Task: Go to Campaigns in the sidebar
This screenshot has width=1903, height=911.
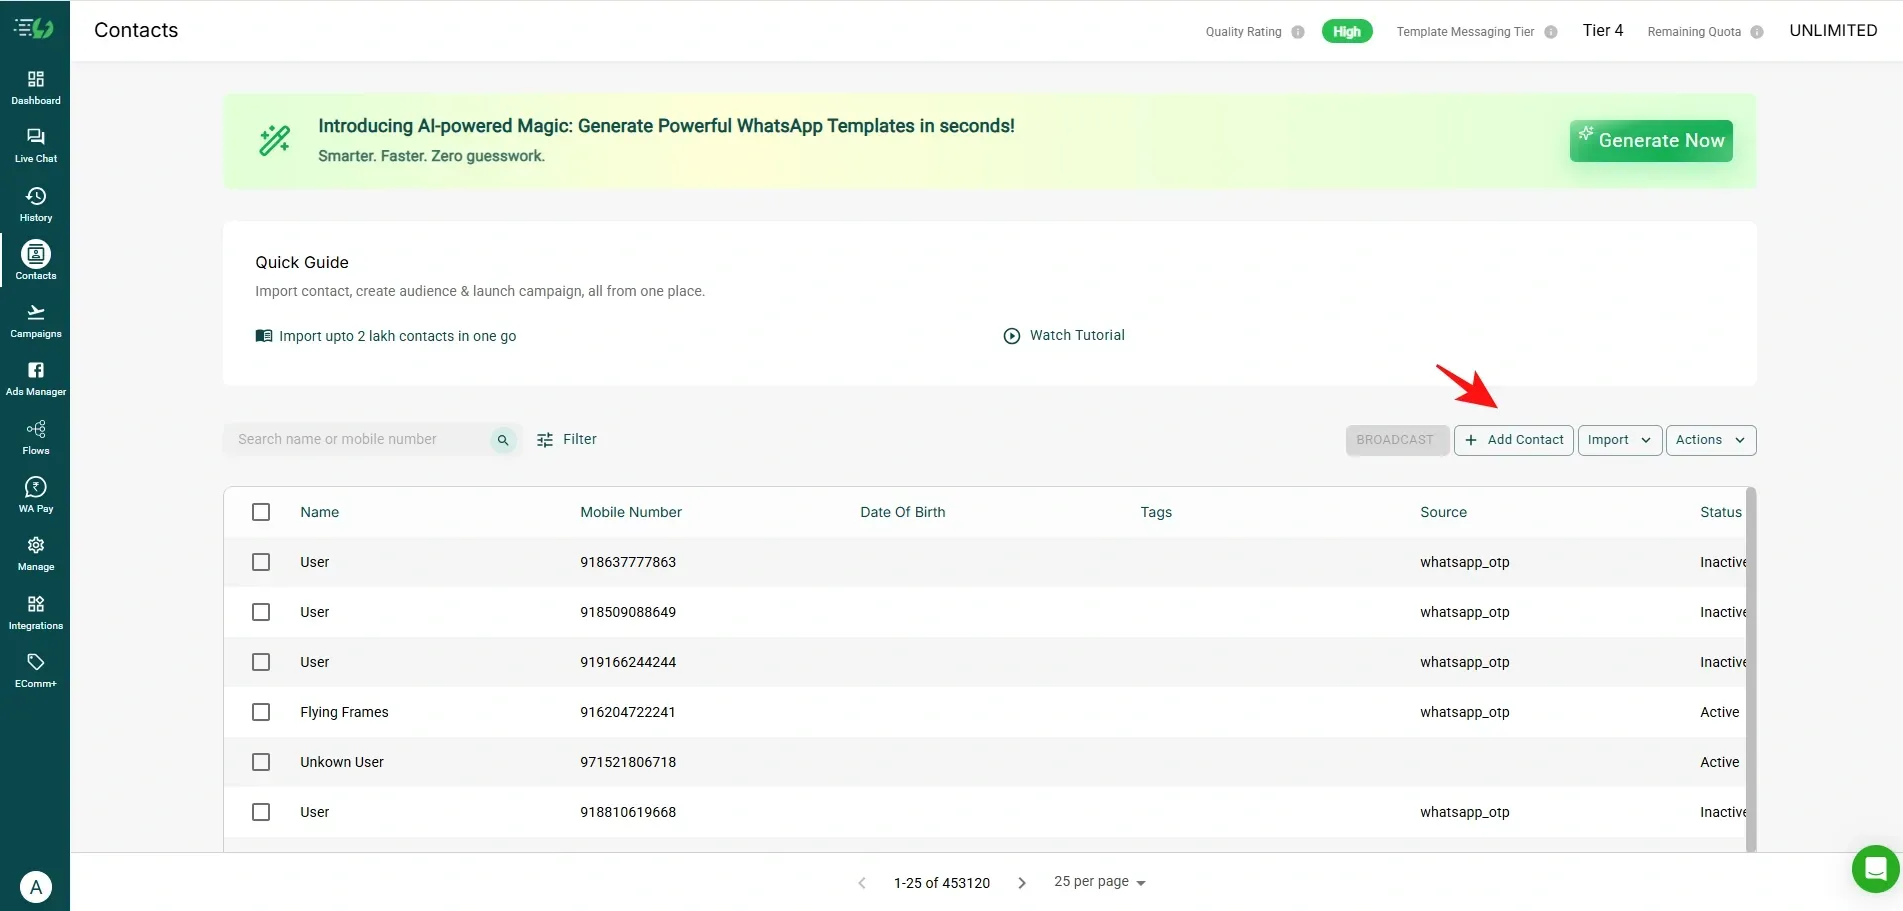Action: coord(35,320)
